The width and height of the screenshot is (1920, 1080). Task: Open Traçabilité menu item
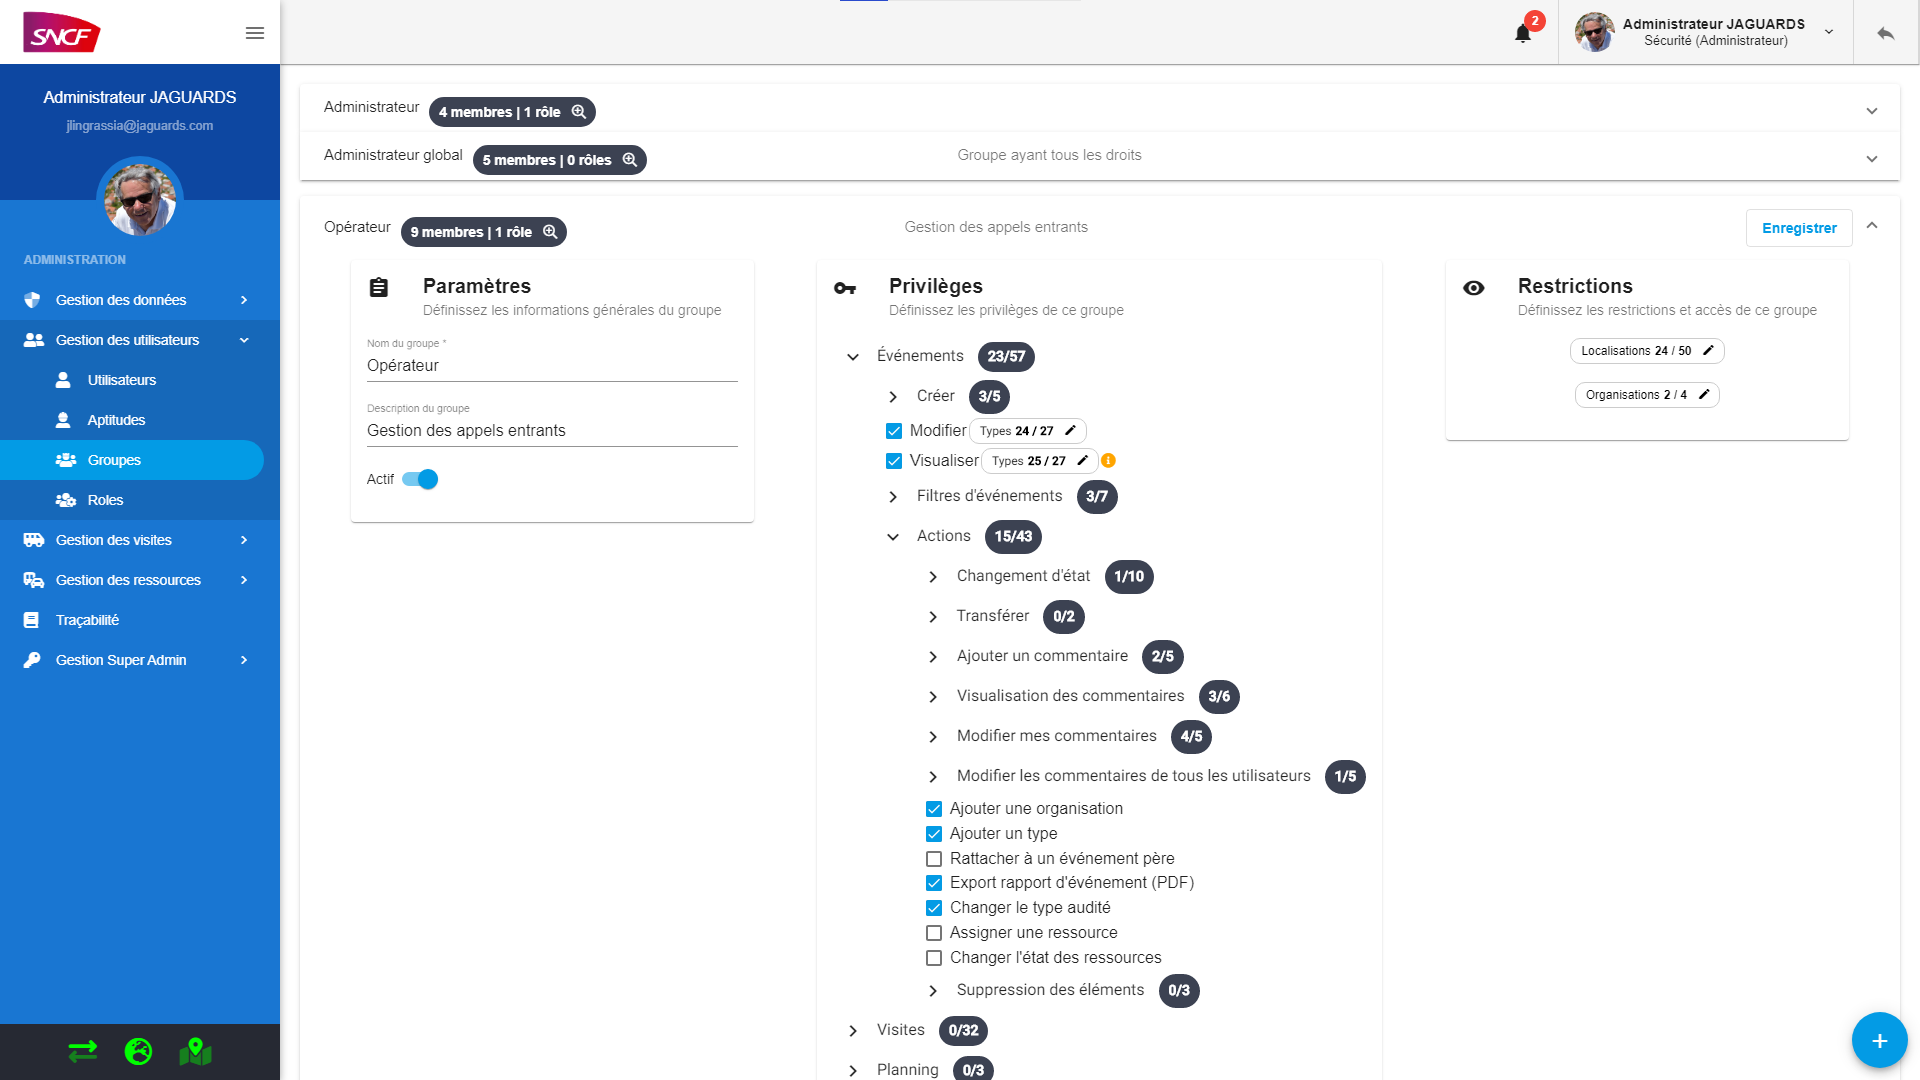[87, 620]
